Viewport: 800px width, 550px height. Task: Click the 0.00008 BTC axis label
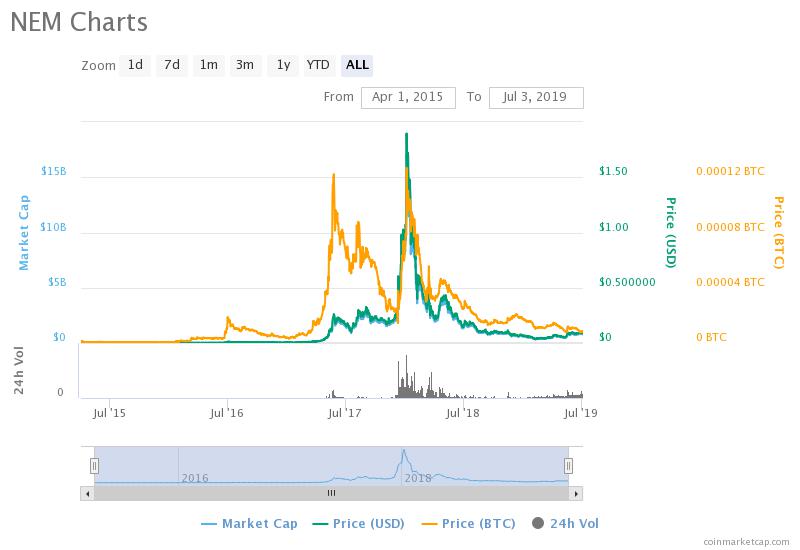tap(731, 227)
